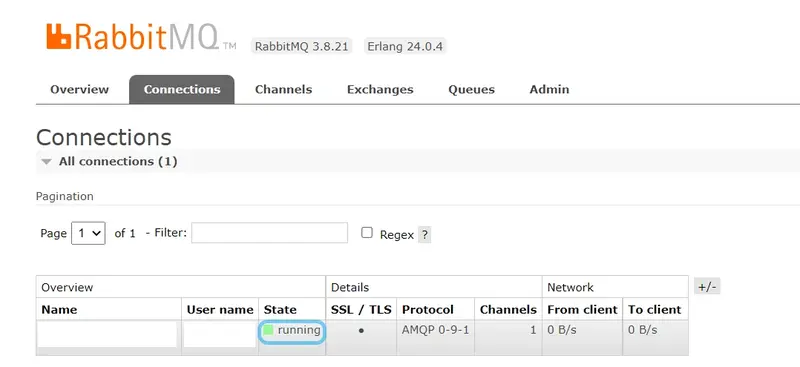Image resolution: width=800 pixels, height=367 pixels.
Task: Click the RabbitMQ 3.8.21 version label
Action: [x=302, y=46]
